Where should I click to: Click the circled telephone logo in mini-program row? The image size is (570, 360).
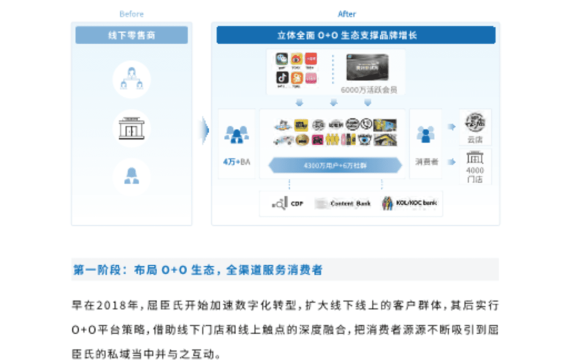click(366, 125)
